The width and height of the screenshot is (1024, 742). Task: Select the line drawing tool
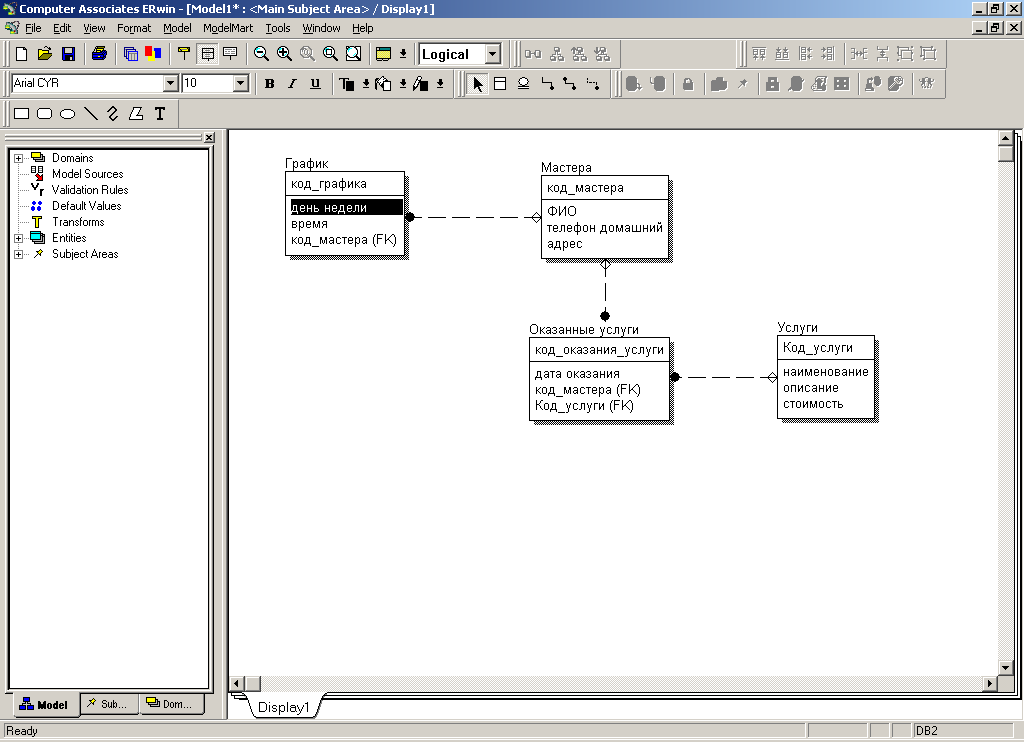(x=91, y=114)
